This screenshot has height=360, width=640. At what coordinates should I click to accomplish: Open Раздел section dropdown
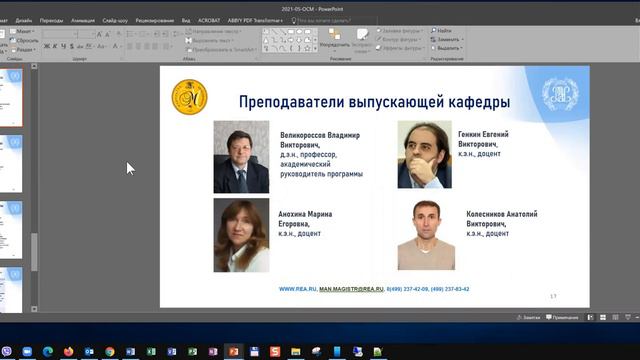click(23, 49)
